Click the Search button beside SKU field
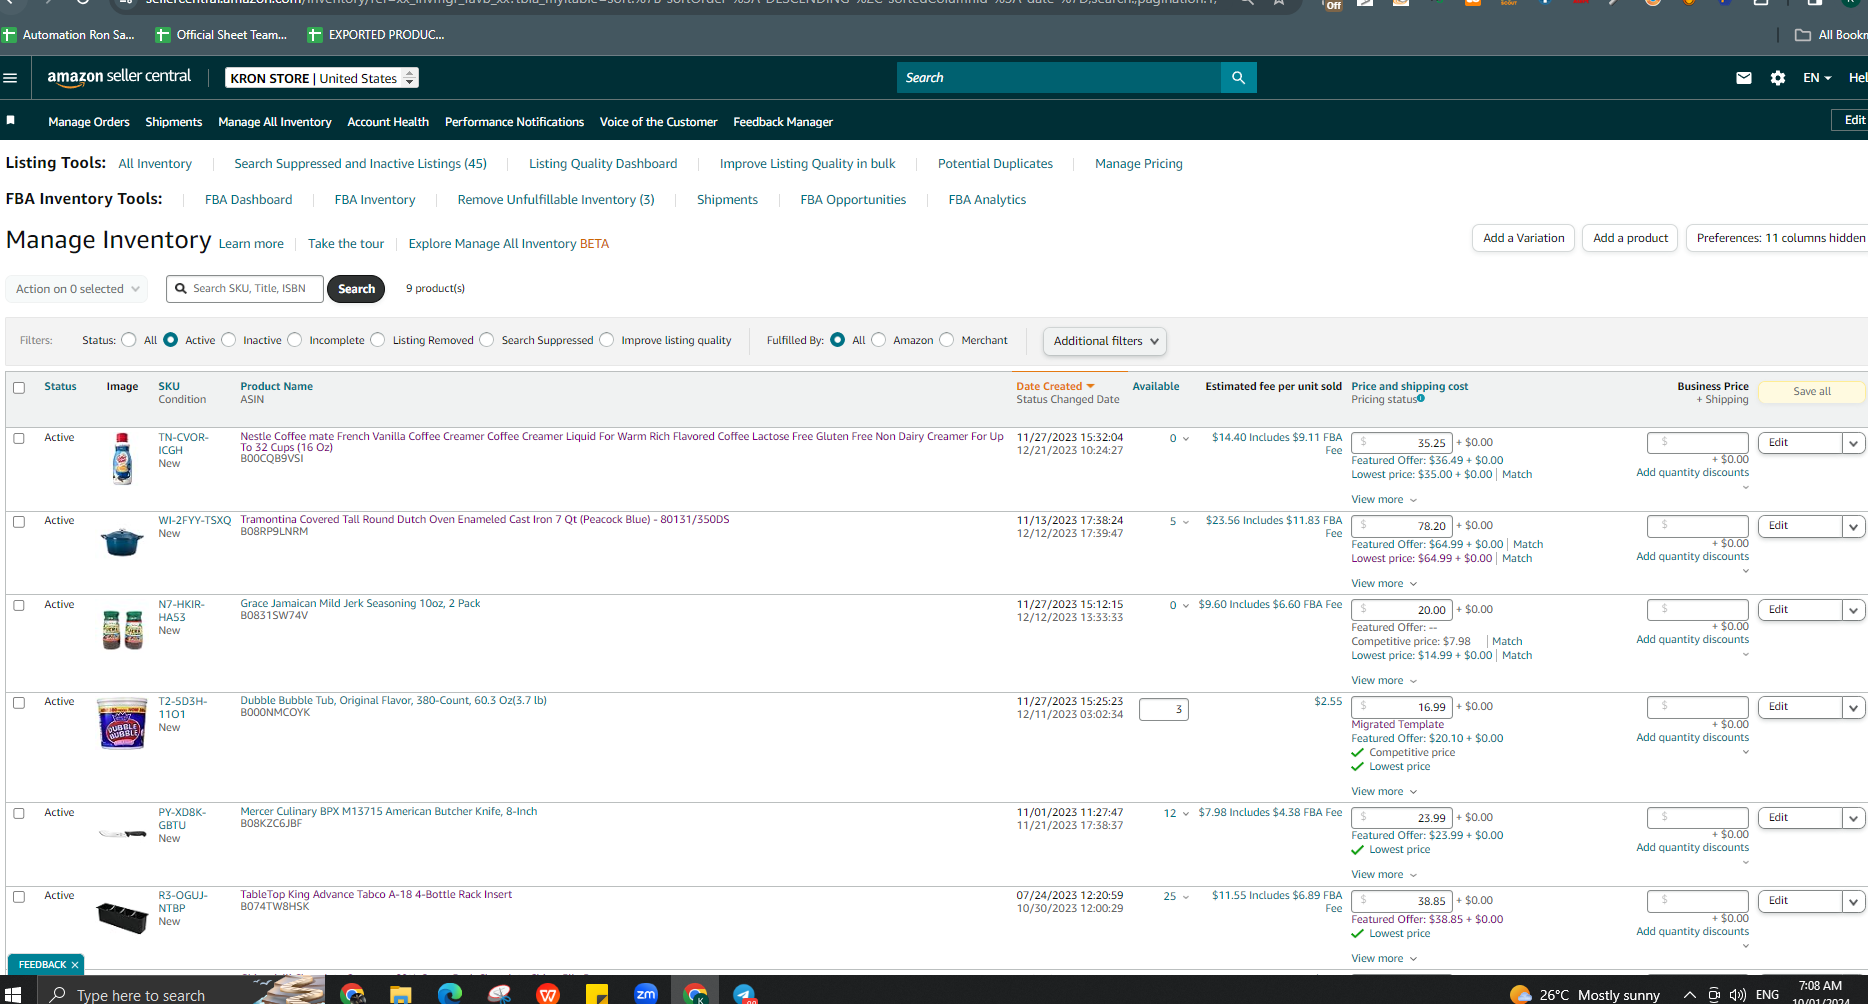The image size is (1868, 1004). tap(356, 289)
